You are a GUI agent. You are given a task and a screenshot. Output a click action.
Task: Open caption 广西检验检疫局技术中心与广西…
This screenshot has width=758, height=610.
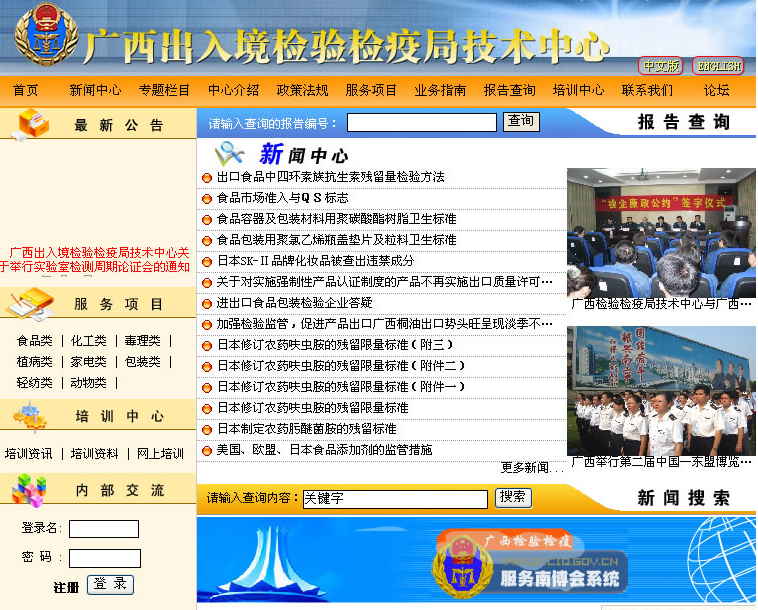pyautogui.click(x=661, y=304)
